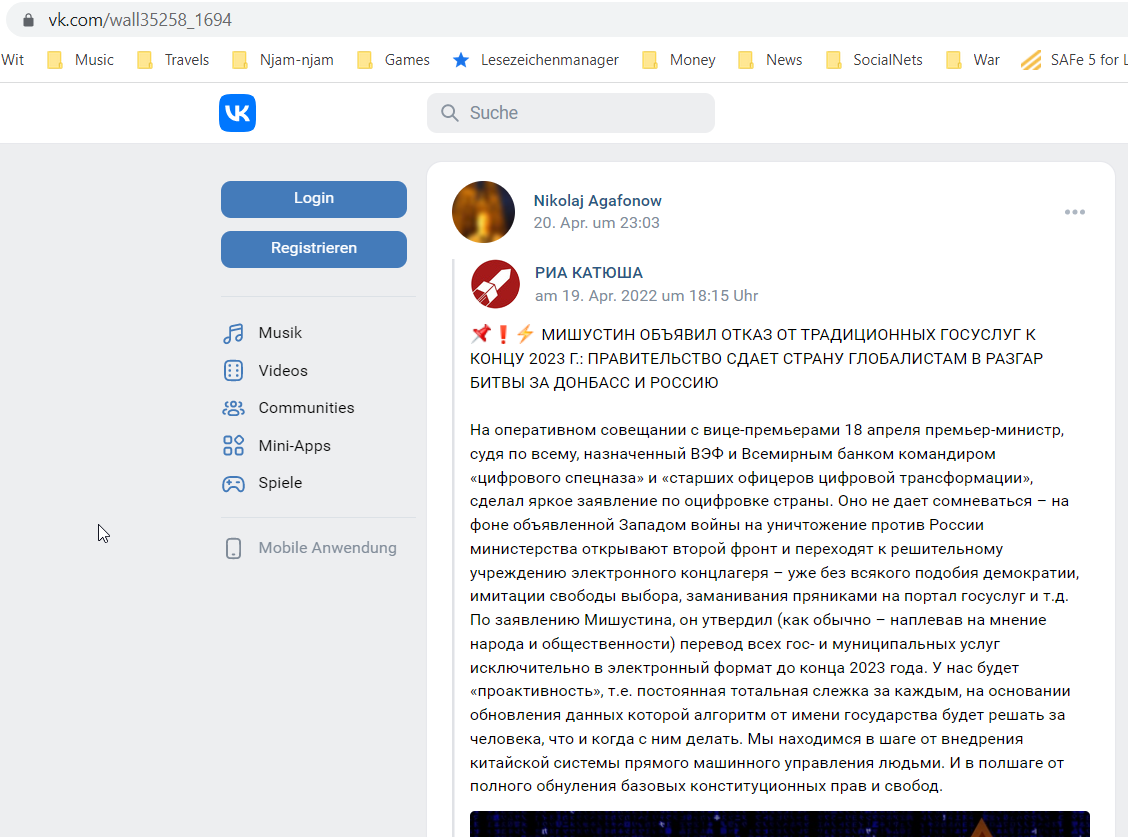Open the Njam-njam bookmarks folder
The width and height of the screenshot is (1128, 837).
[x=283, y=60]
